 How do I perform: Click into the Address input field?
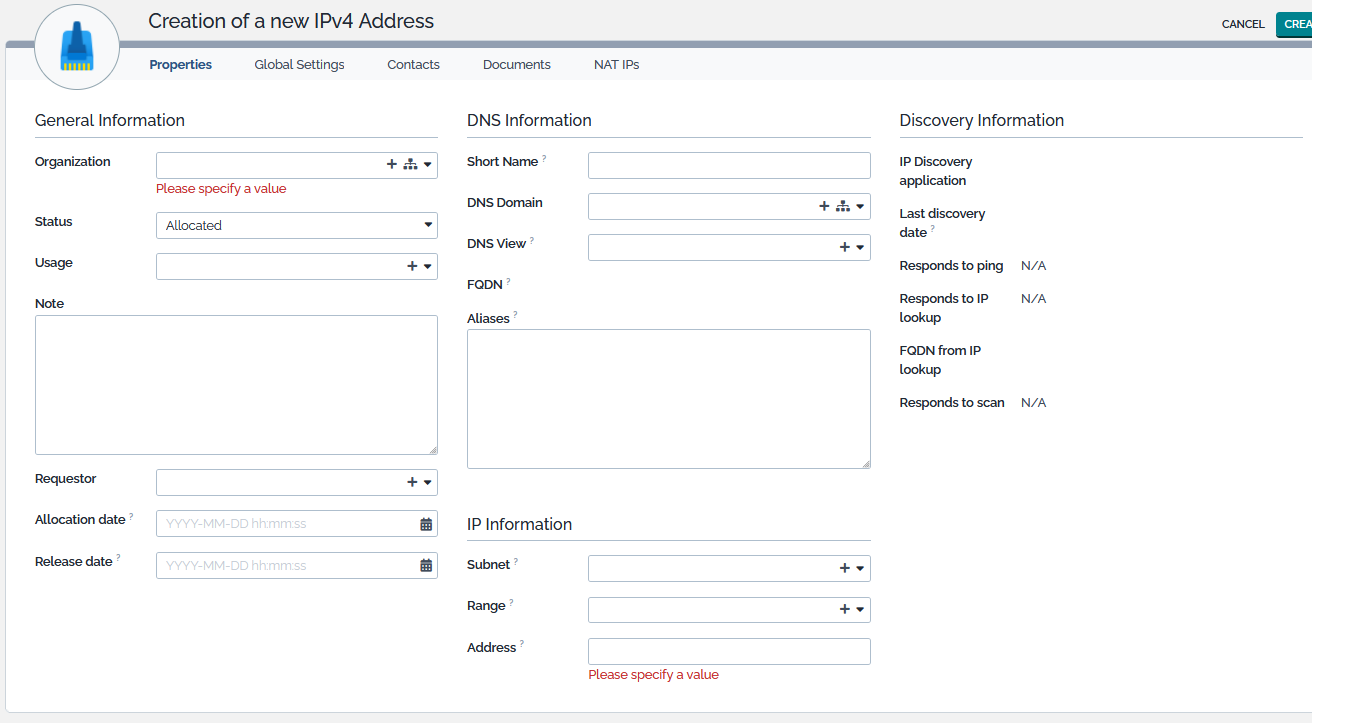click(729, 652)
